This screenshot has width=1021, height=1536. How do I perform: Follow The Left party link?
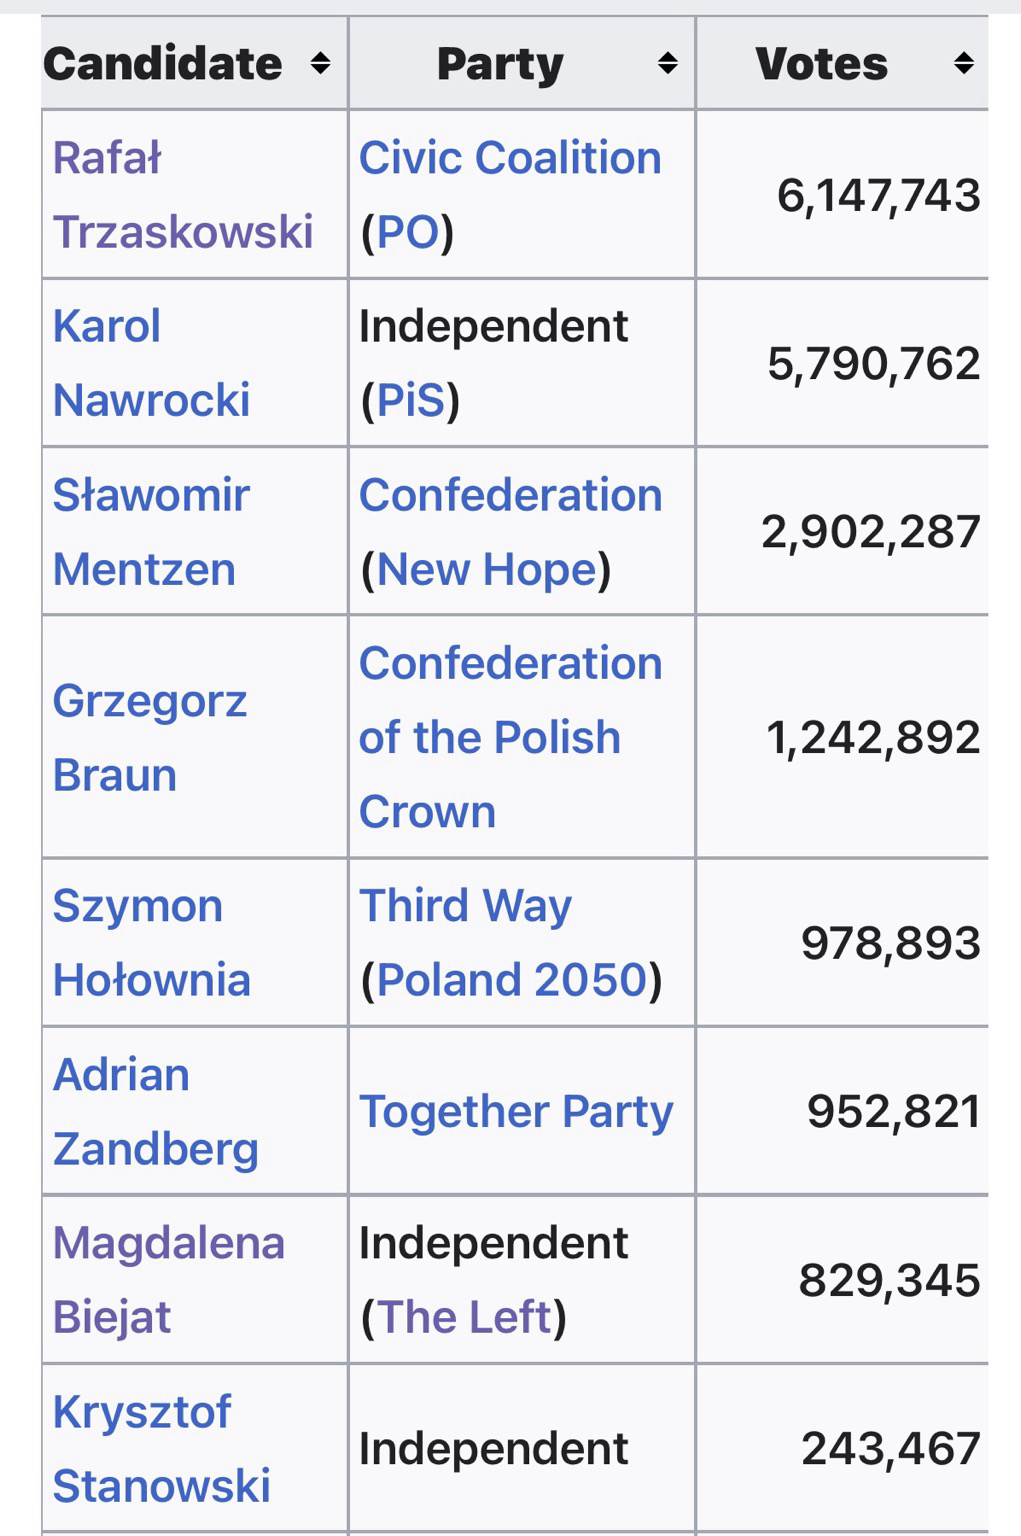point(465,1317)
